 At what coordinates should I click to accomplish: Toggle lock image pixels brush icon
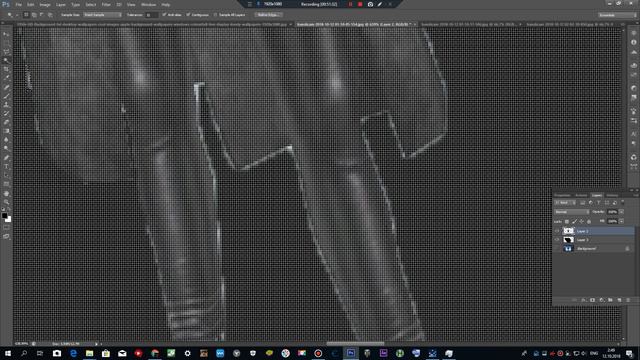[574, 222]
